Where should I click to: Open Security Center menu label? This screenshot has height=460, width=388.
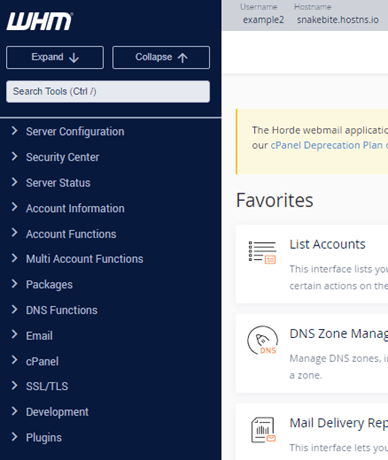(x=62, y=157)
